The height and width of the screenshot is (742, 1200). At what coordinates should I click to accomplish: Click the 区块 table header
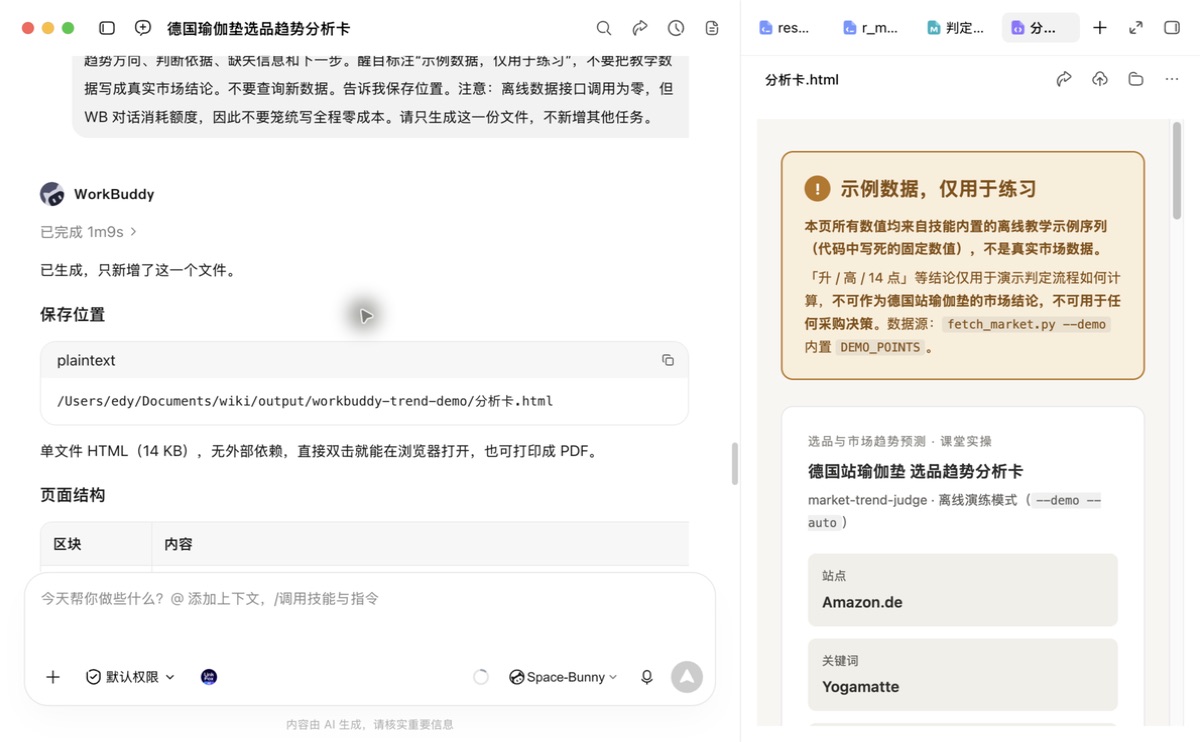coord(67,544)
